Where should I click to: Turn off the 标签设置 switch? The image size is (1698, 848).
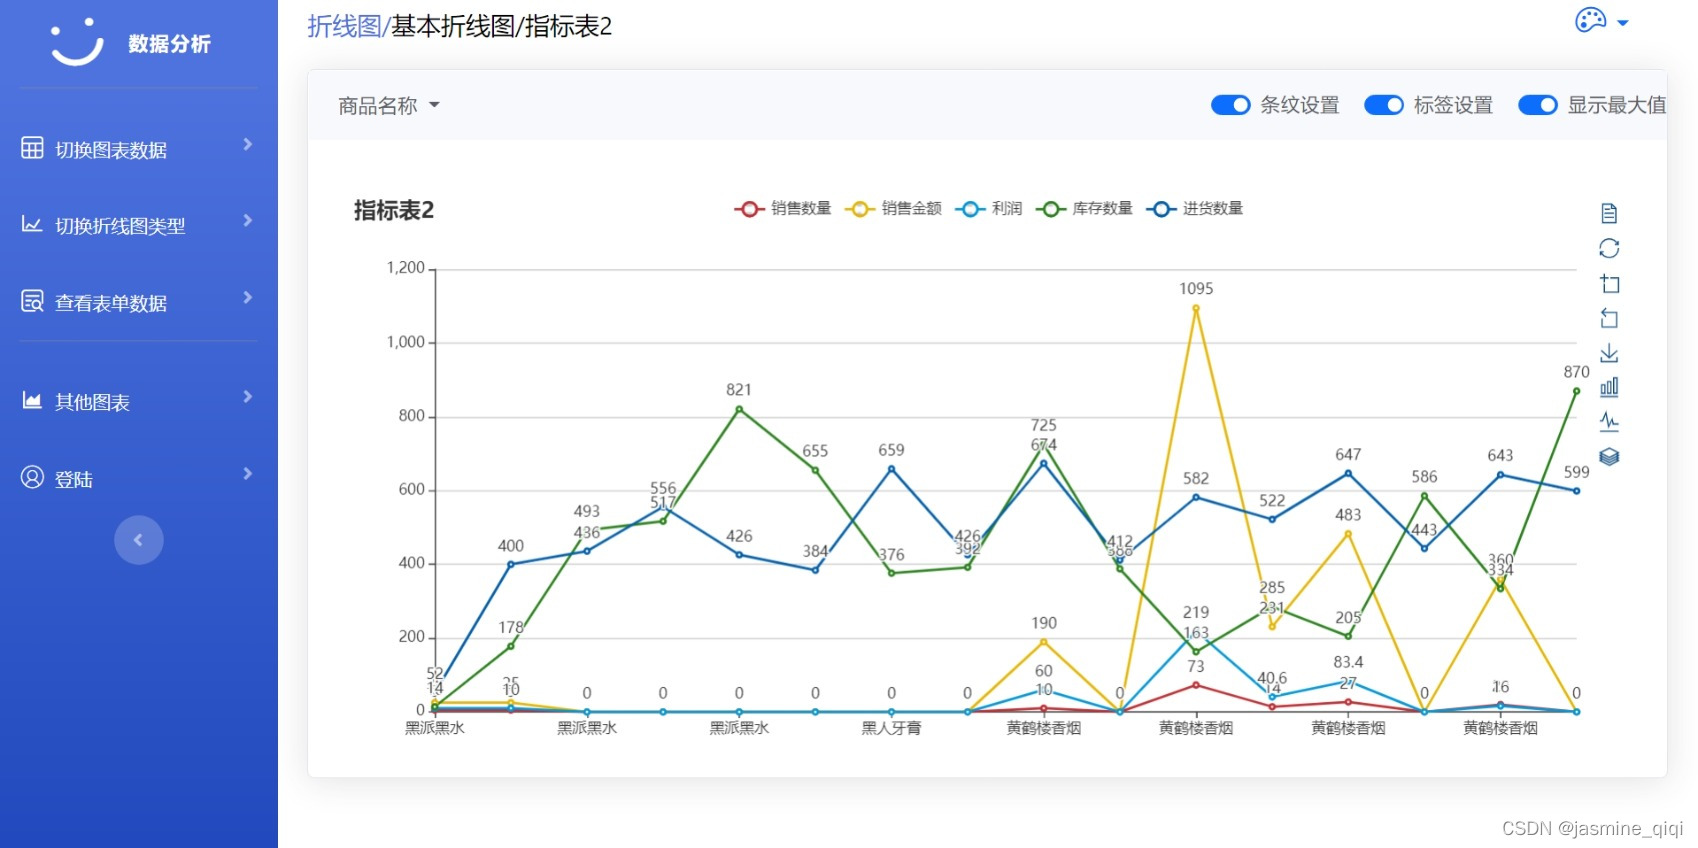coord(1384,105)
